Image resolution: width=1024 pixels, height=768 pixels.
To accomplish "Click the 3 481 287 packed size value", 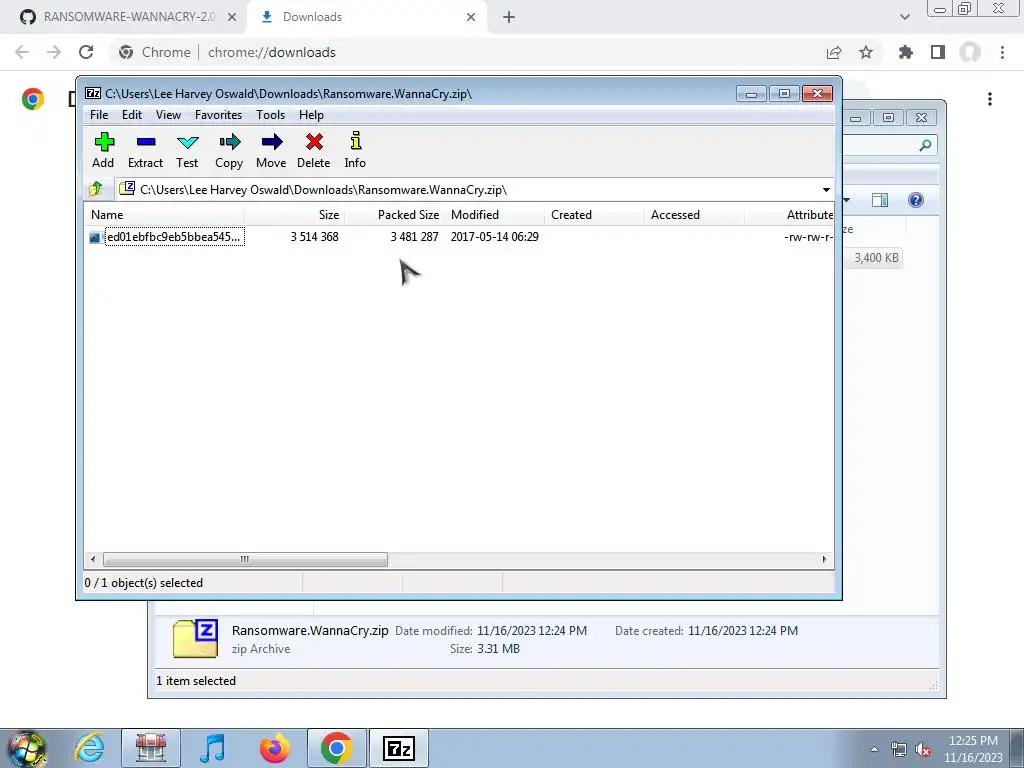I will [x=414, y=236].
